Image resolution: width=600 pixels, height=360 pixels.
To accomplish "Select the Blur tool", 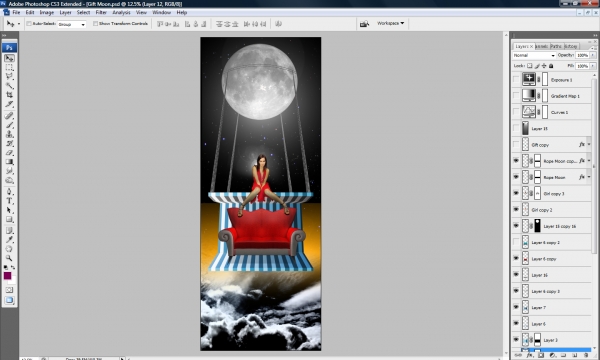I will (9, 171).
